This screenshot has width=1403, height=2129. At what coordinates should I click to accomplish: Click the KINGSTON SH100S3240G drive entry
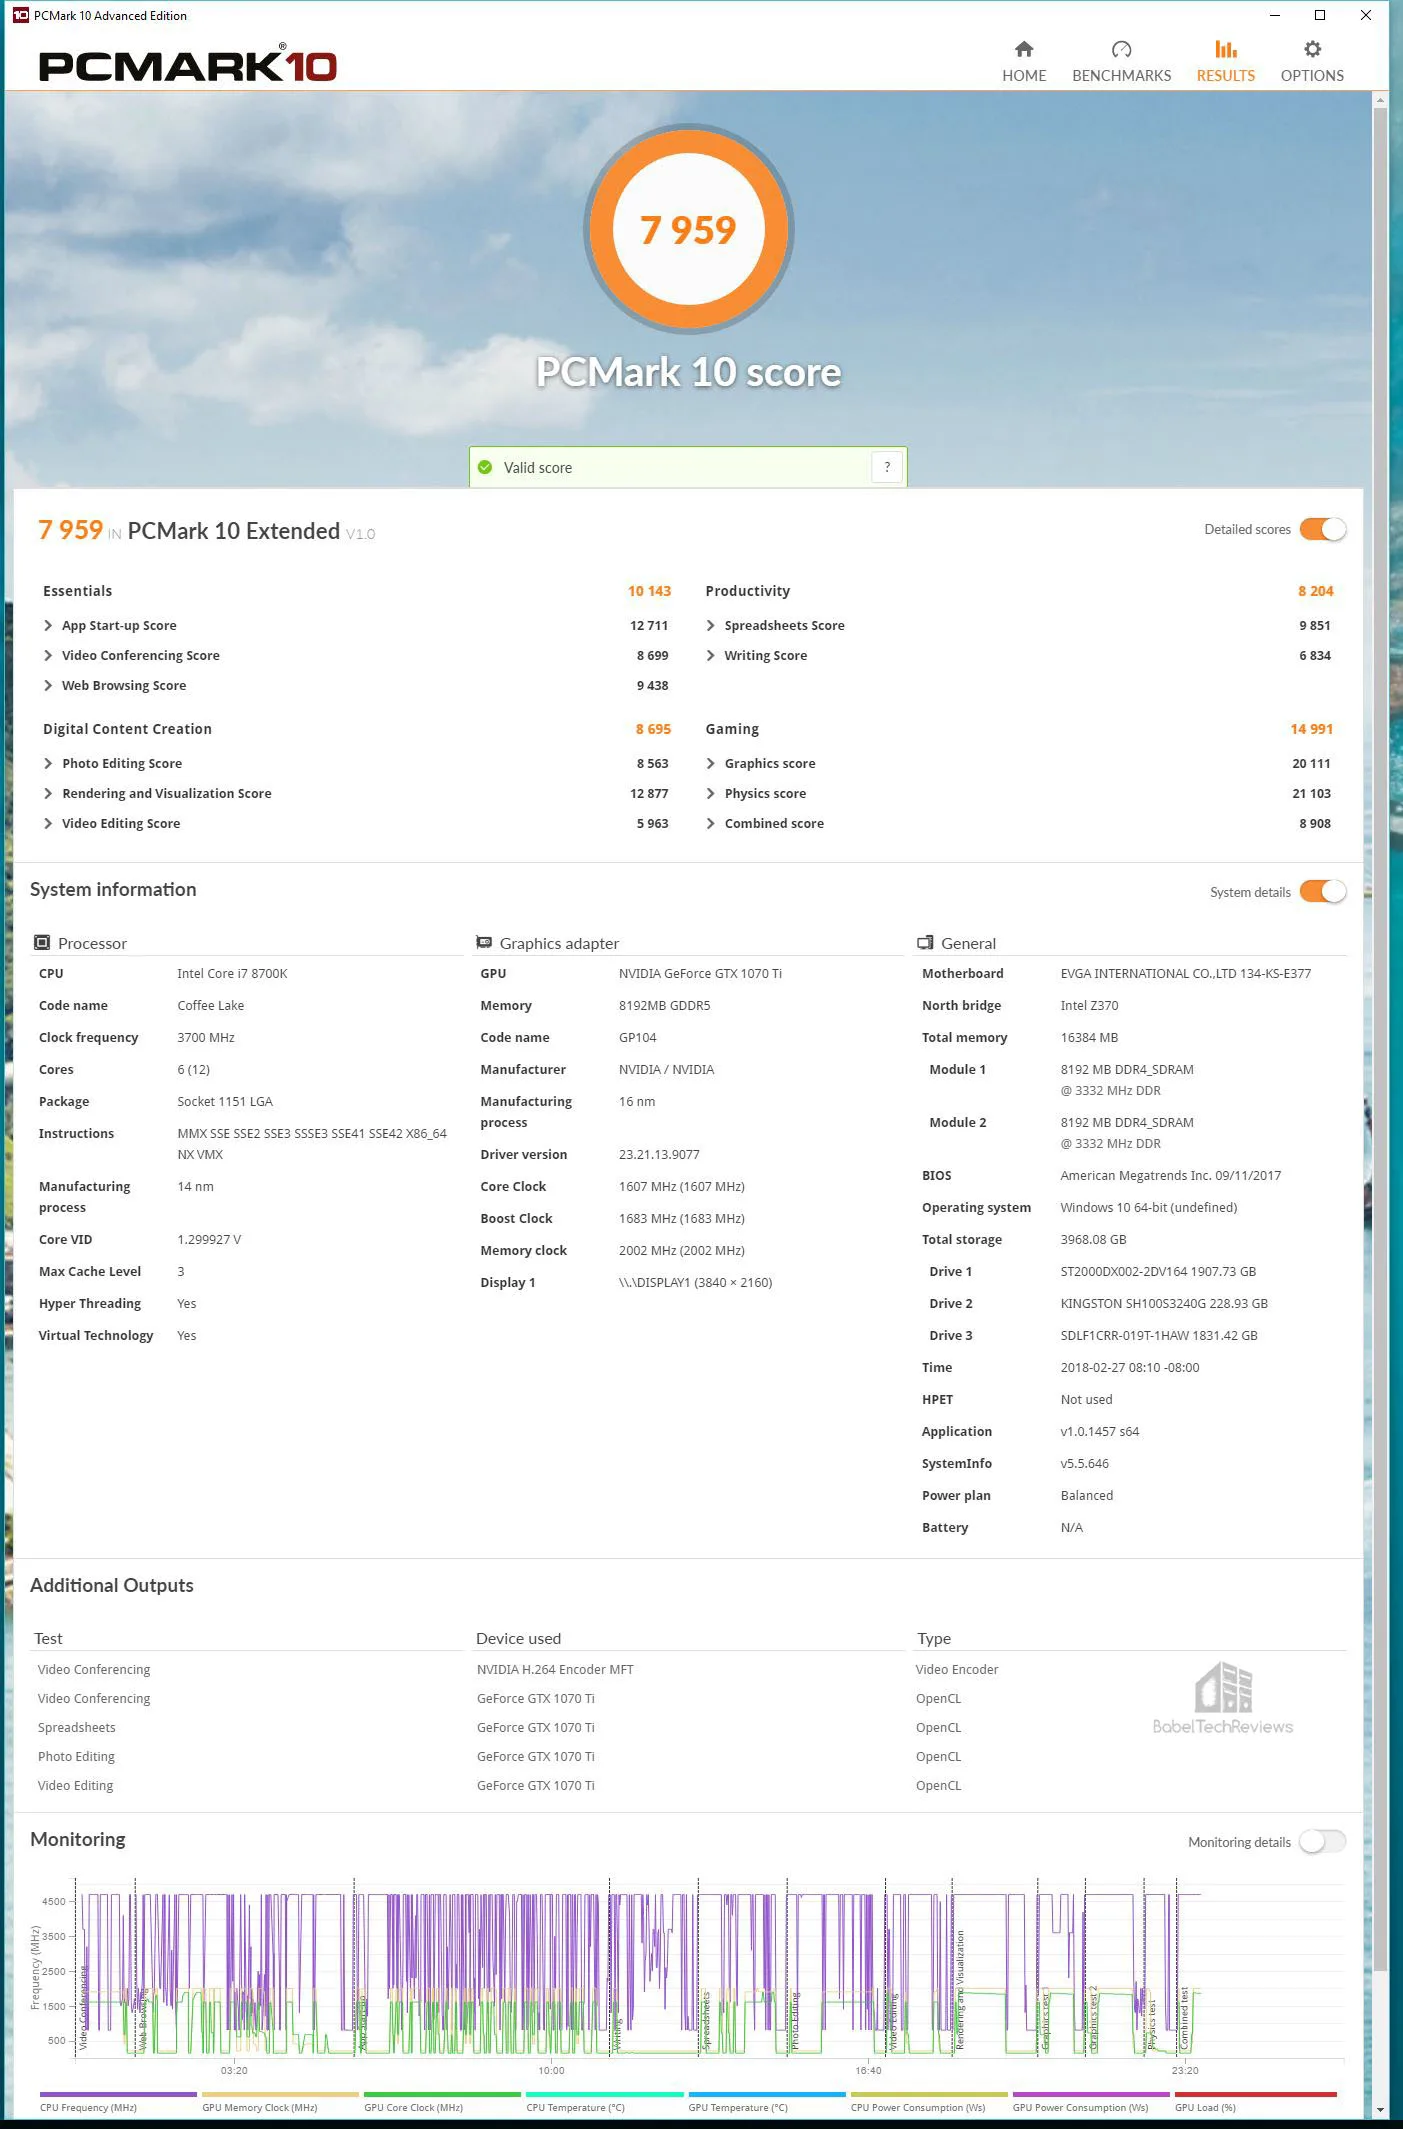pyautogui.click(x=1164, y=1303)
